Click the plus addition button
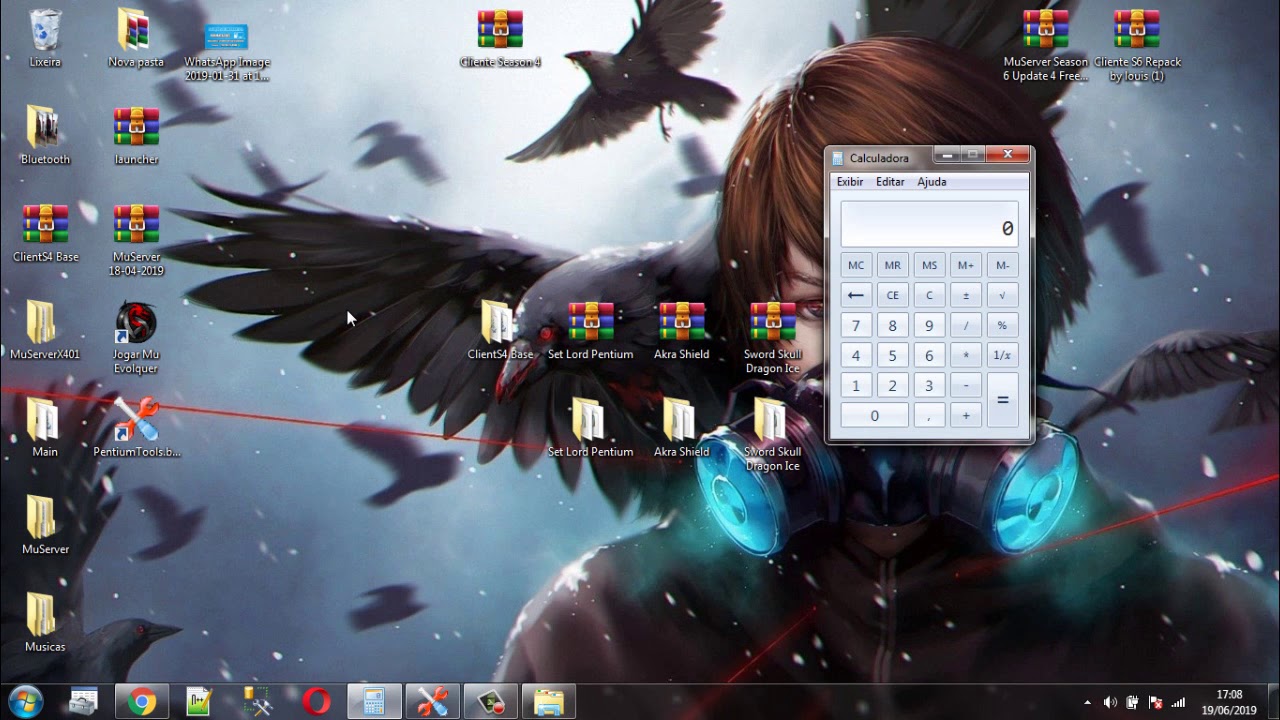Screen dimensions: 1280x720 click(966, 415)
